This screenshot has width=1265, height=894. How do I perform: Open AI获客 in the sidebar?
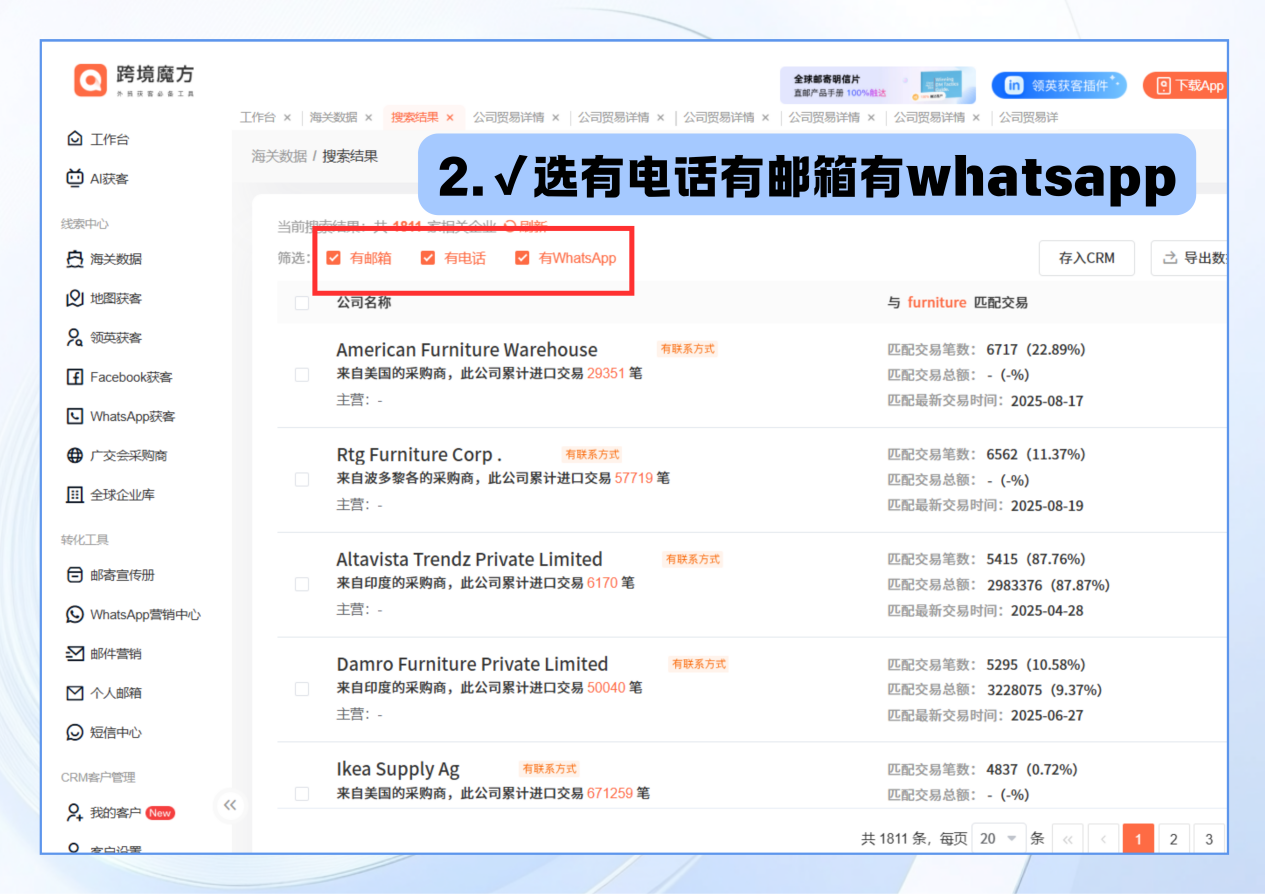(x=98, y=179)
